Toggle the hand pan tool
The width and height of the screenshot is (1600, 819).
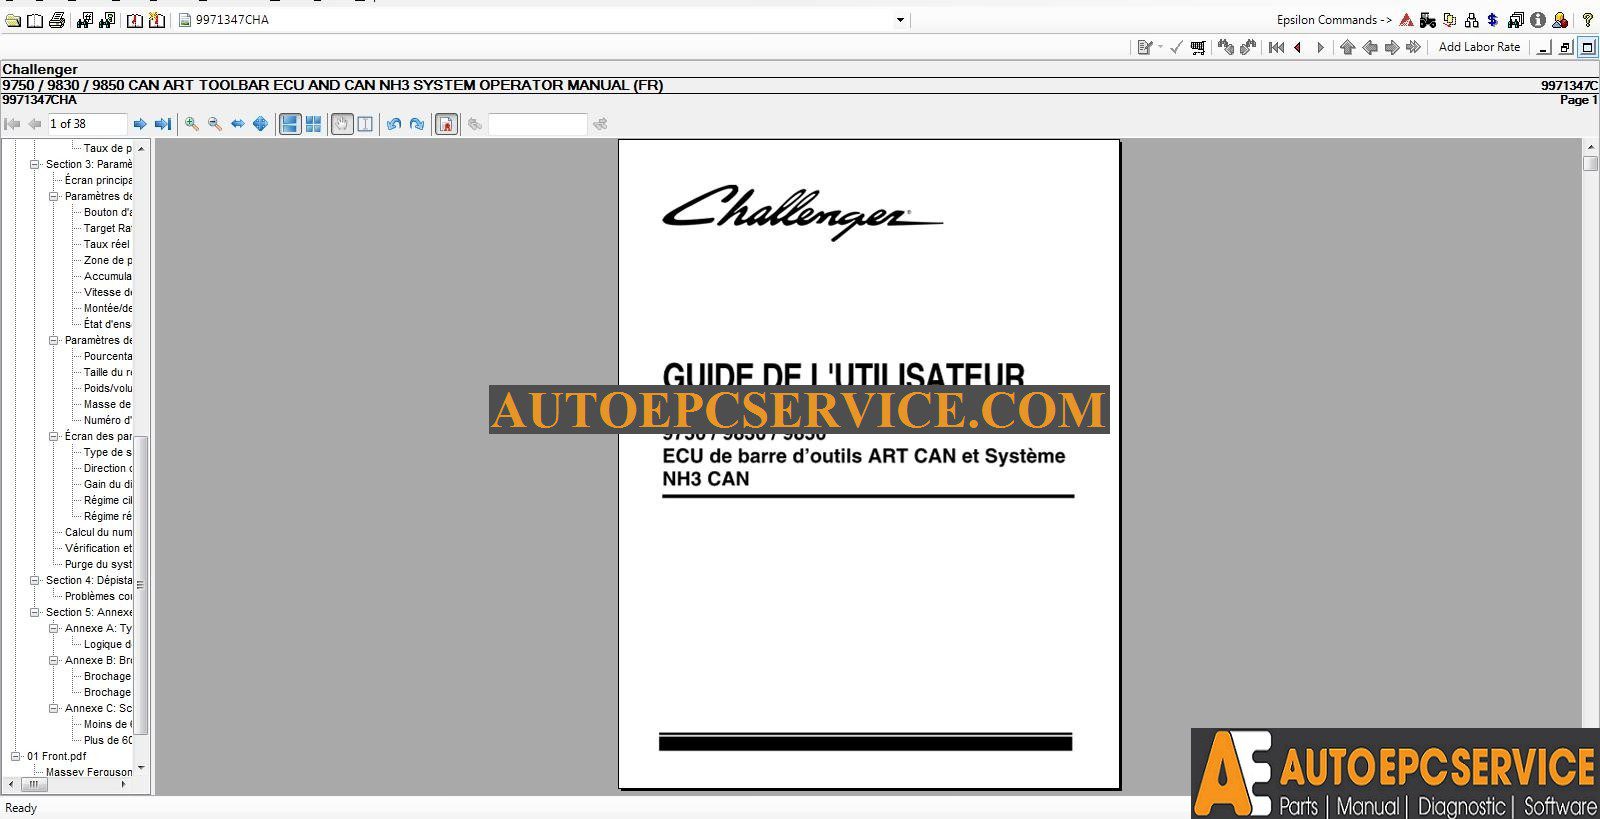(342, 124)
